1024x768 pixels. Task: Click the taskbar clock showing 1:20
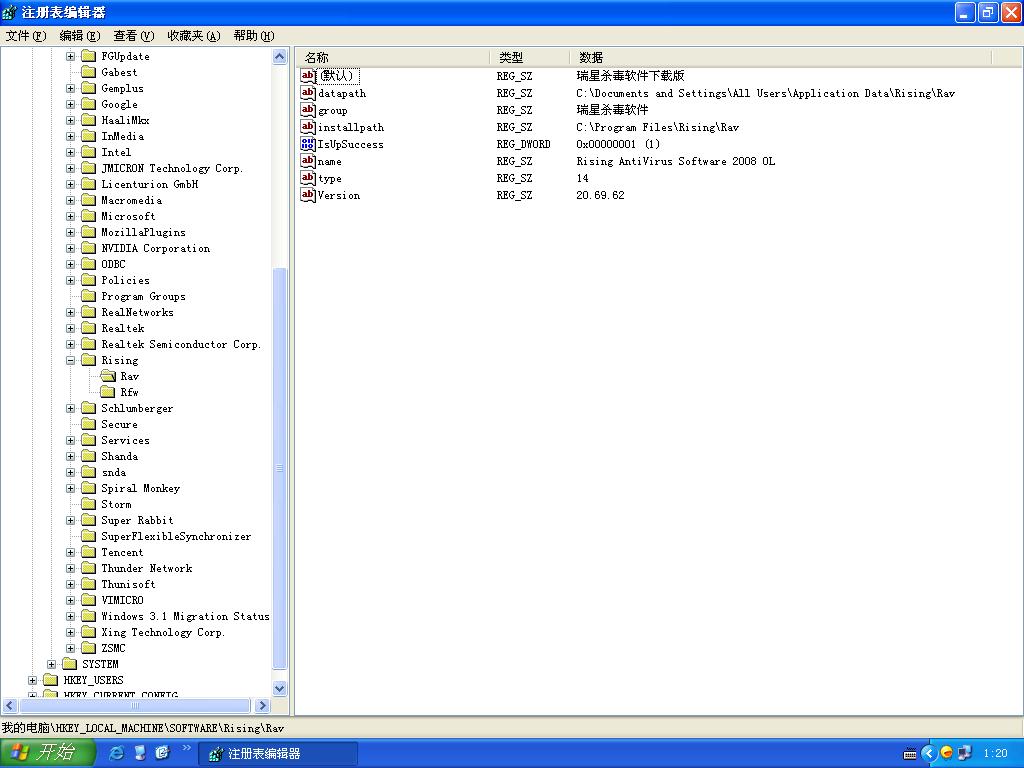pyautogui.click(x=995, y=753)
